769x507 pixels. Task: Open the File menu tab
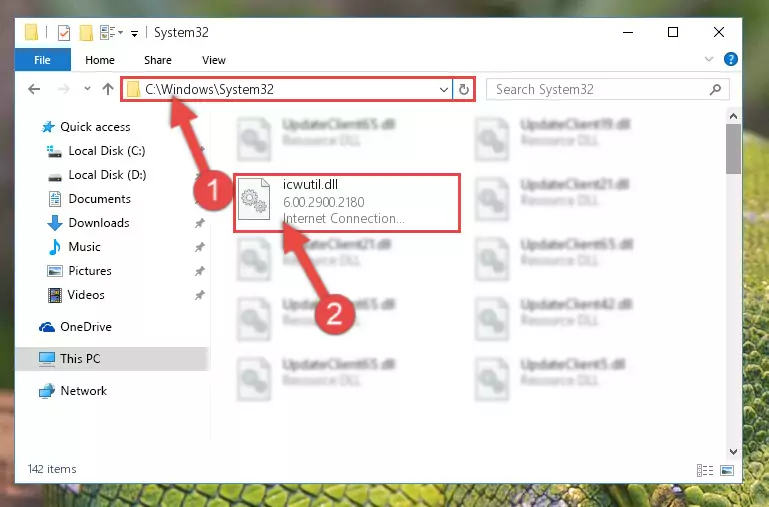(43, 60)
